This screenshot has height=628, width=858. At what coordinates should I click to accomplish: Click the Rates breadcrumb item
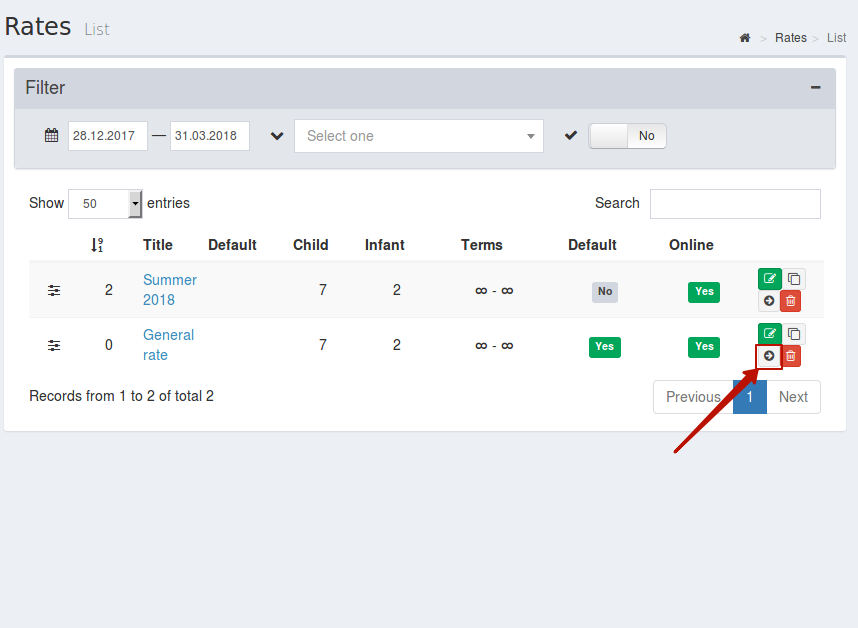pos(791,38)
